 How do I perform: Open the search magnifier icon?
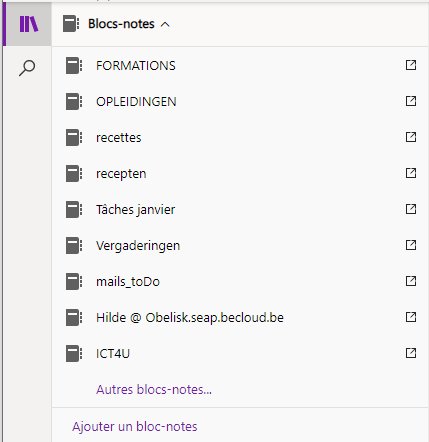tap(27, 68)
